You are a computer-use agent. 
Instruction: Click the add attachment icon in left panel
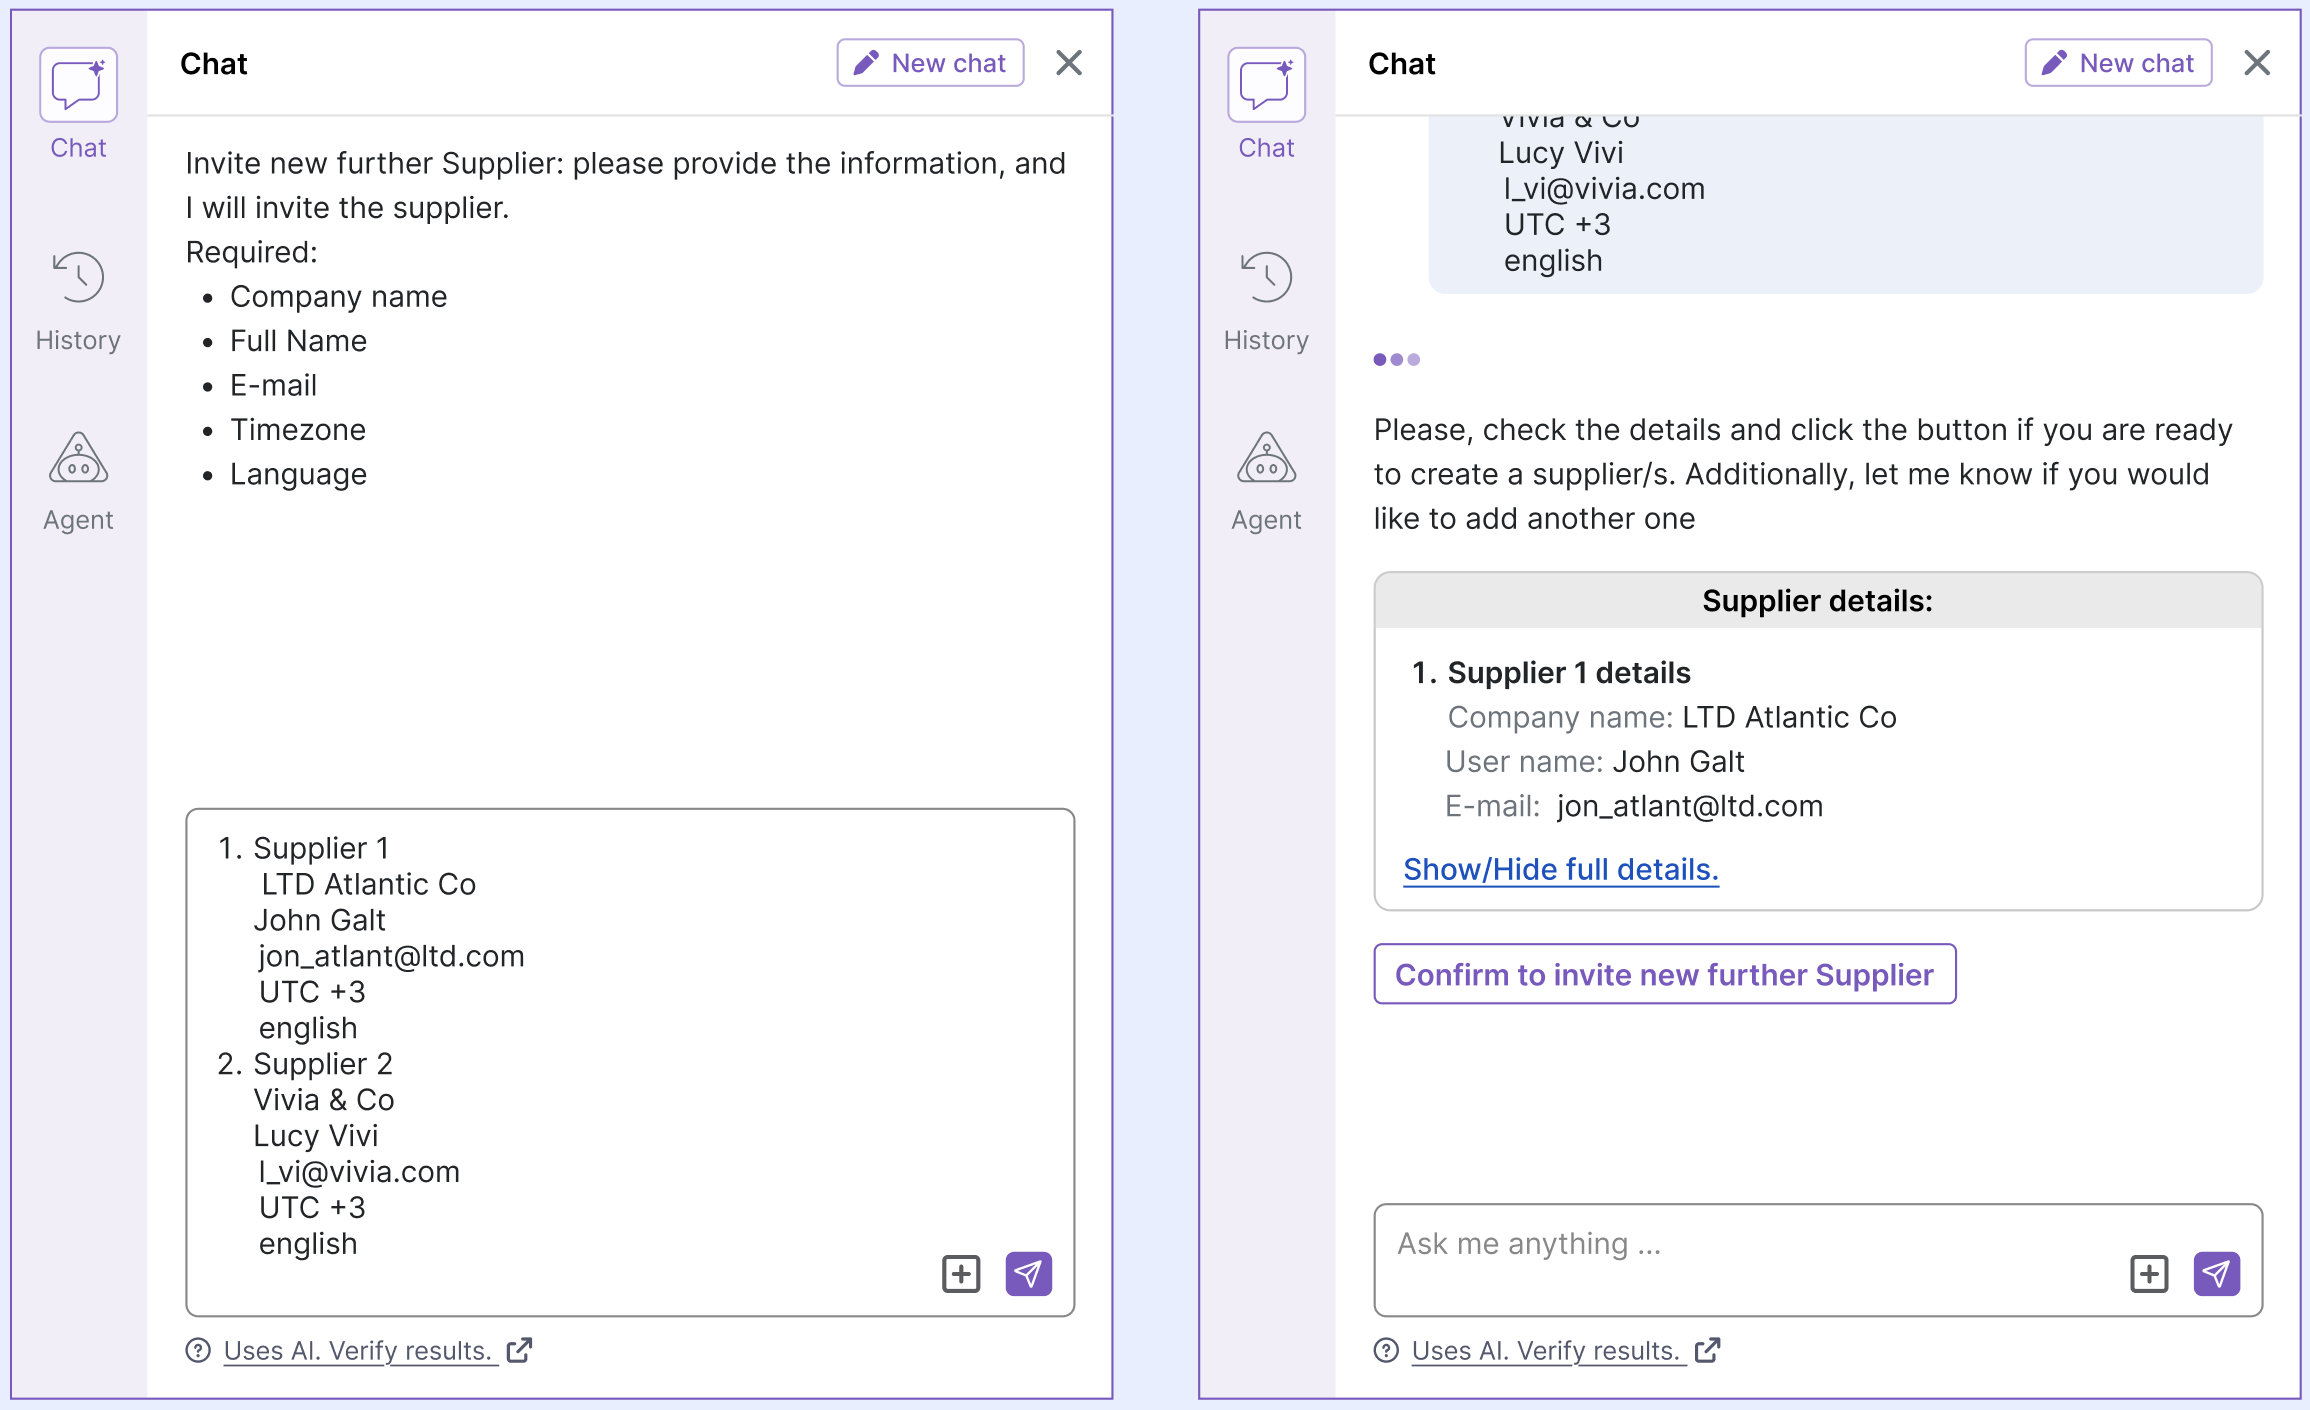click(x=961, y=1273)
